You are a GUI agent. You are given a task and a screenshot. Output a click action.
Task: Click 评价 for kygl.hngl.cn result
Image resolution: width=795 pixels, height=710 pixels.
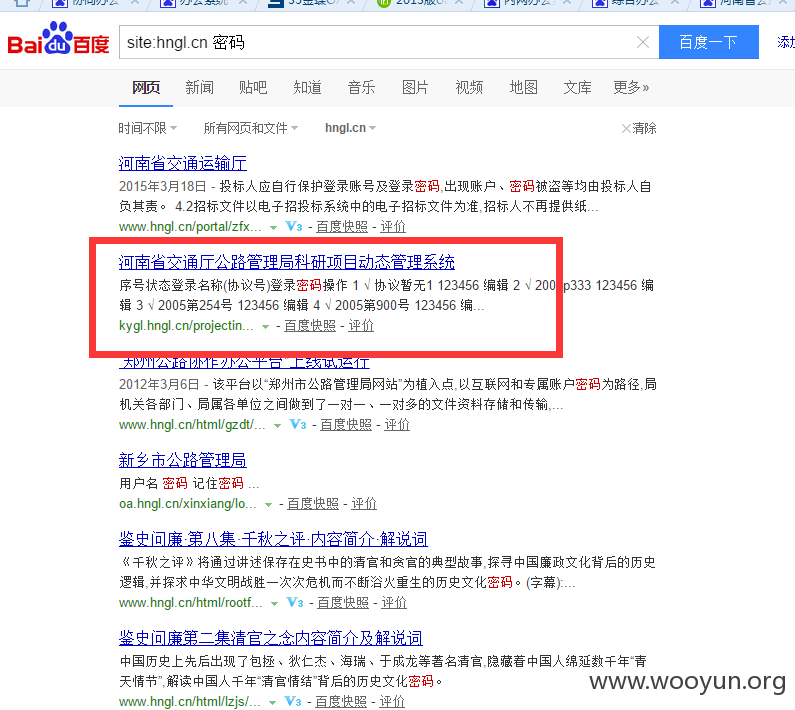tap(361, 326)
